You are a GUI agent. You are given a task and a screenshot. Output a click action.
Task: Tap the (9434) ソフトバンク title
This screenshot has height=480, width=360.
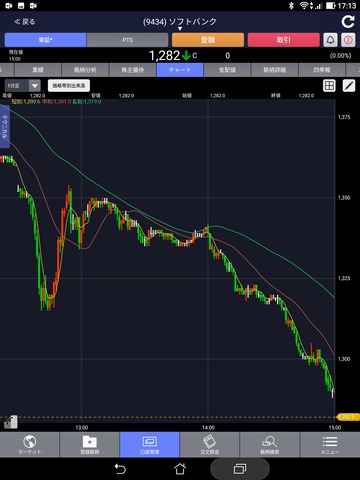(180, 22)
